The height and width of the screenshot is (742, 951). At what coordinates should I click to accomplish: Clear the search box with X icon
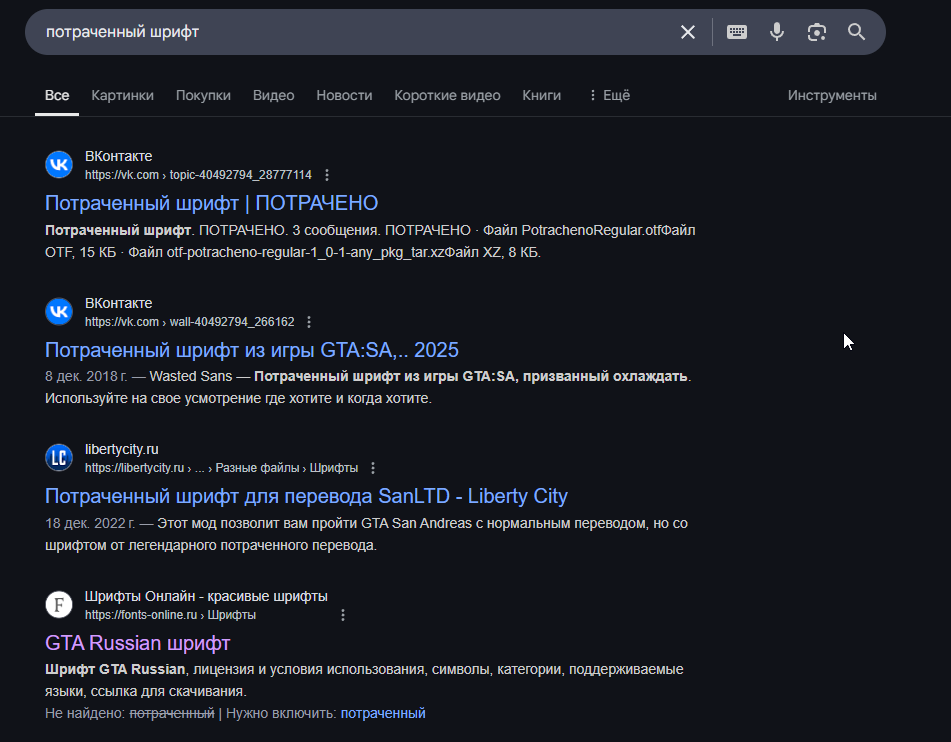click(x=688, y=32)
